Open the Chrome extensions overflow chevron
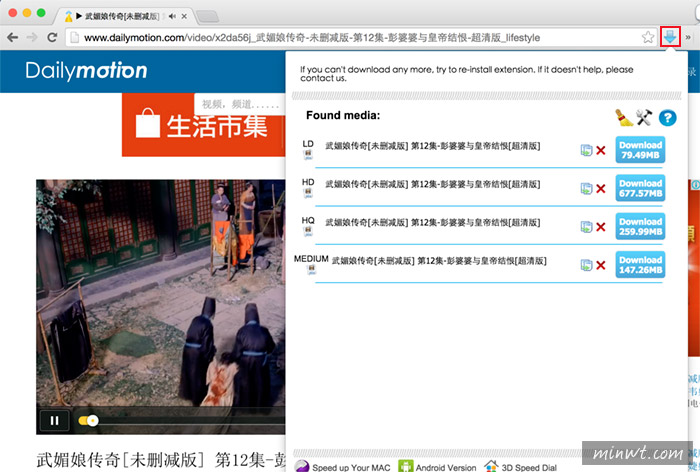The height and width of the screenshot is (472, 700). (688, 37)
